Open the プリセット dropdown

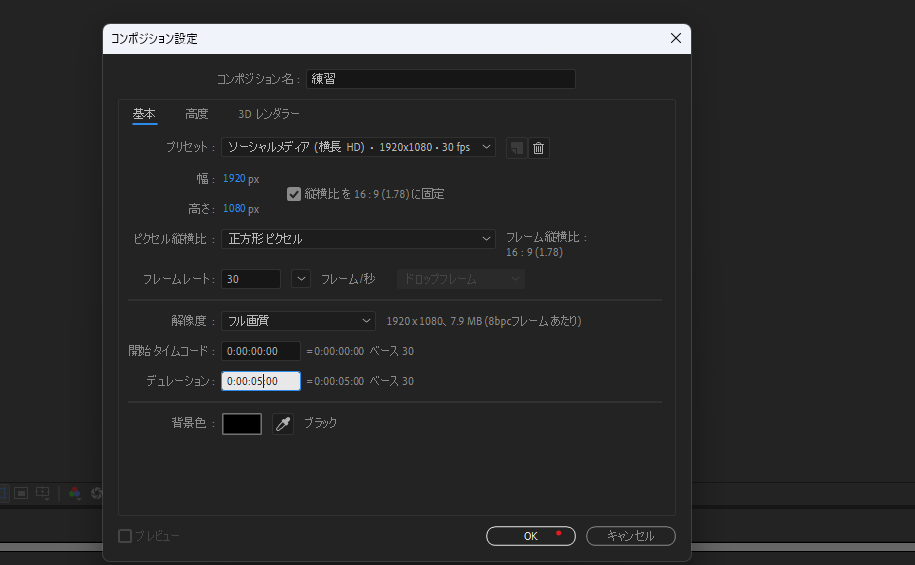[359, 148]
